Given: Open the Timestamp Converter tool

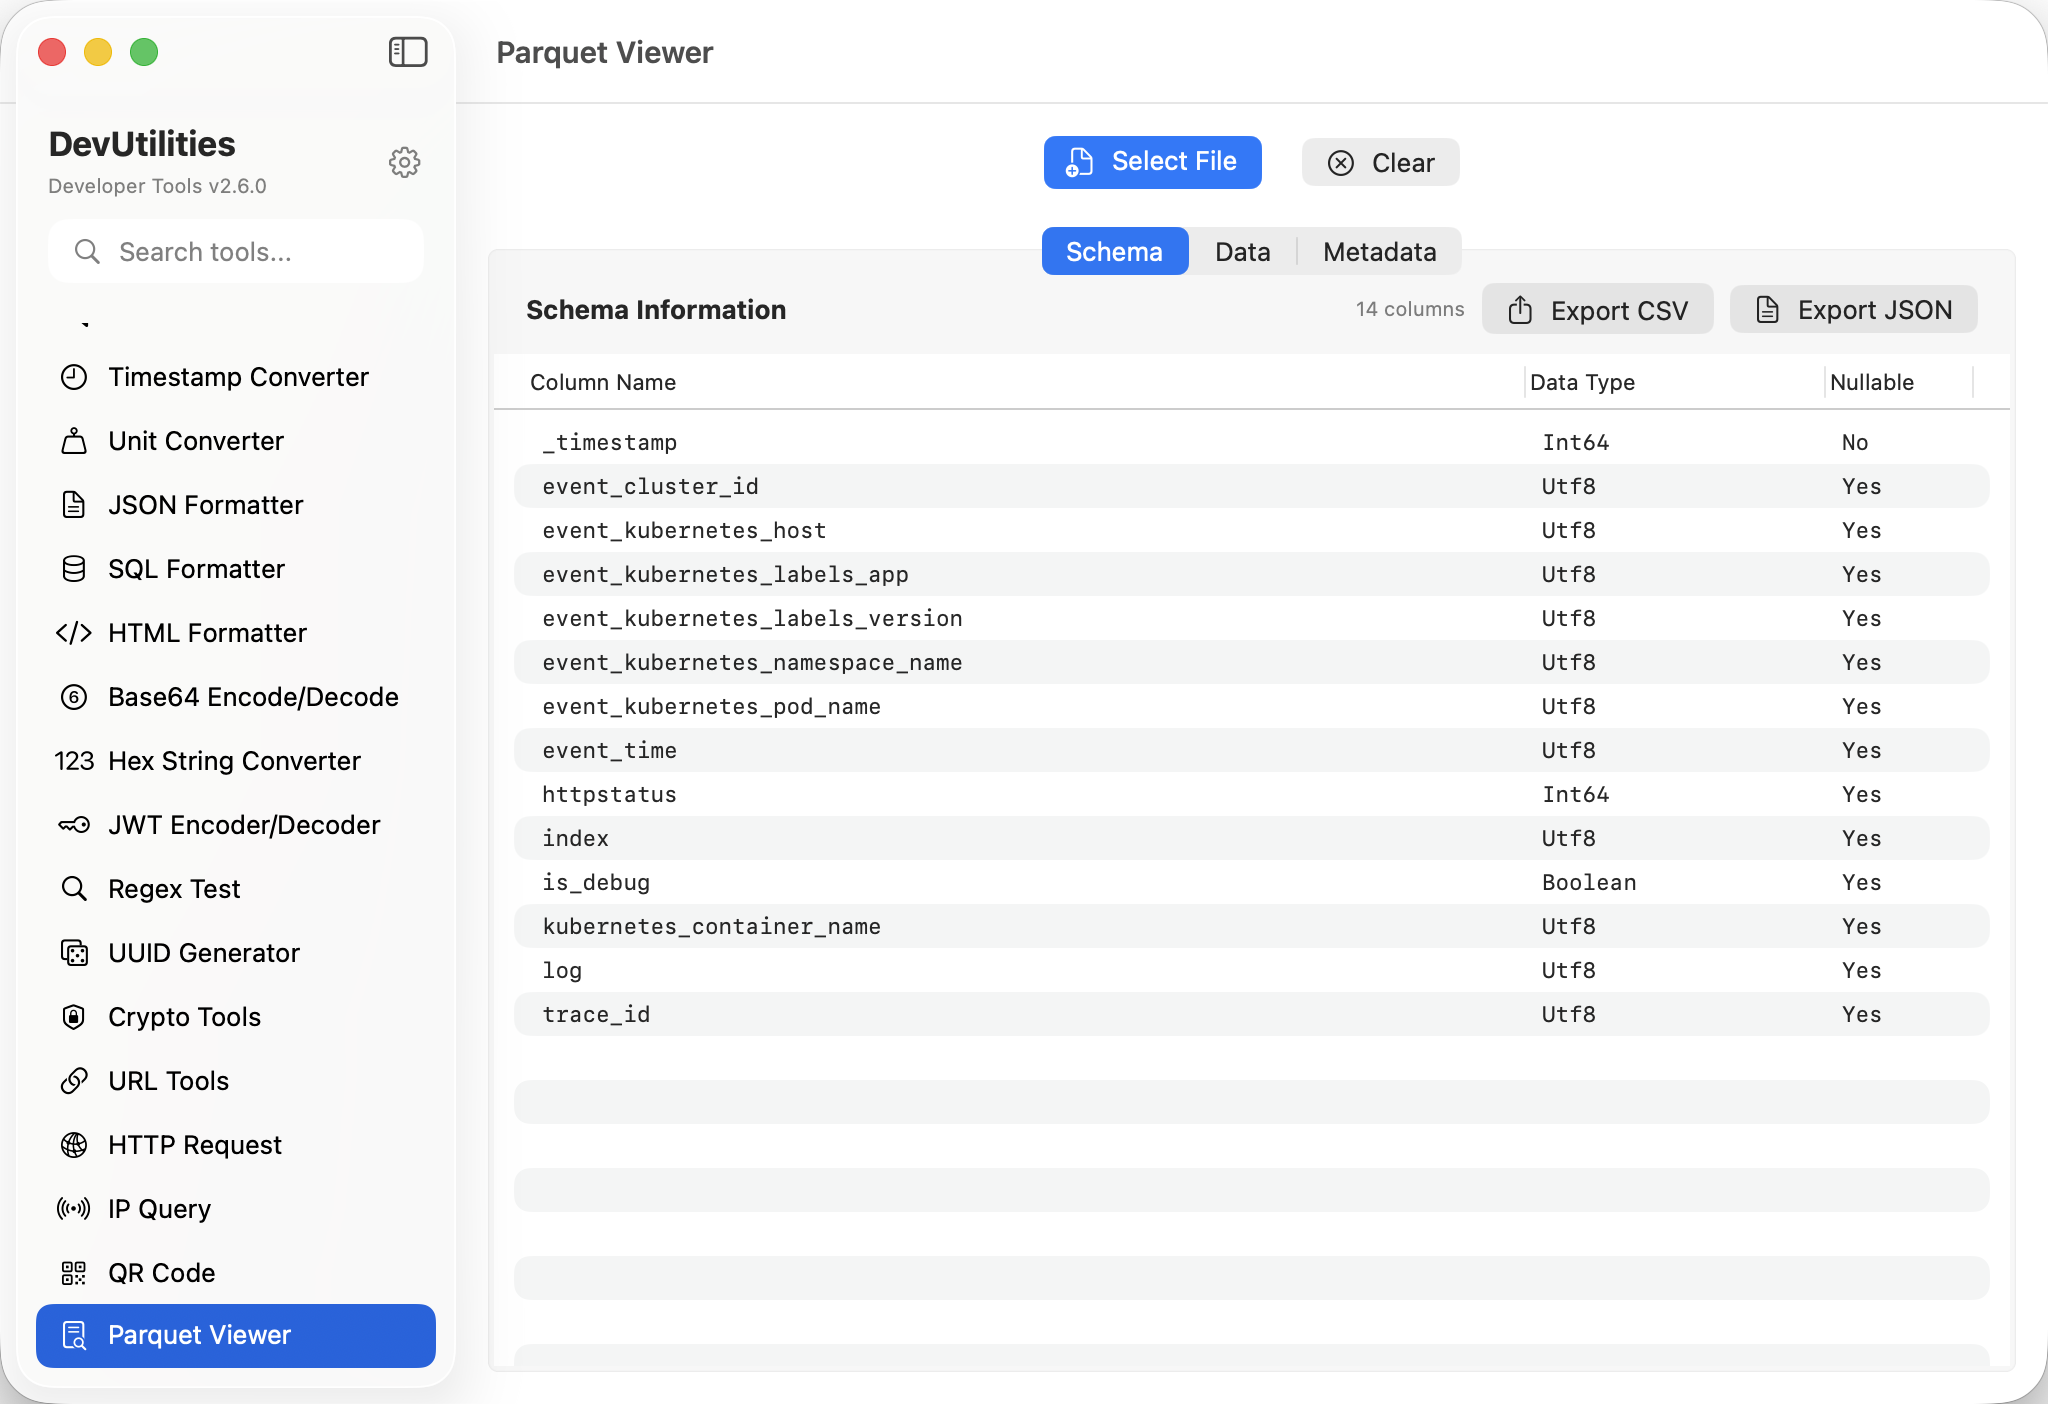Looking at the screenshot, I should (237, 377).
